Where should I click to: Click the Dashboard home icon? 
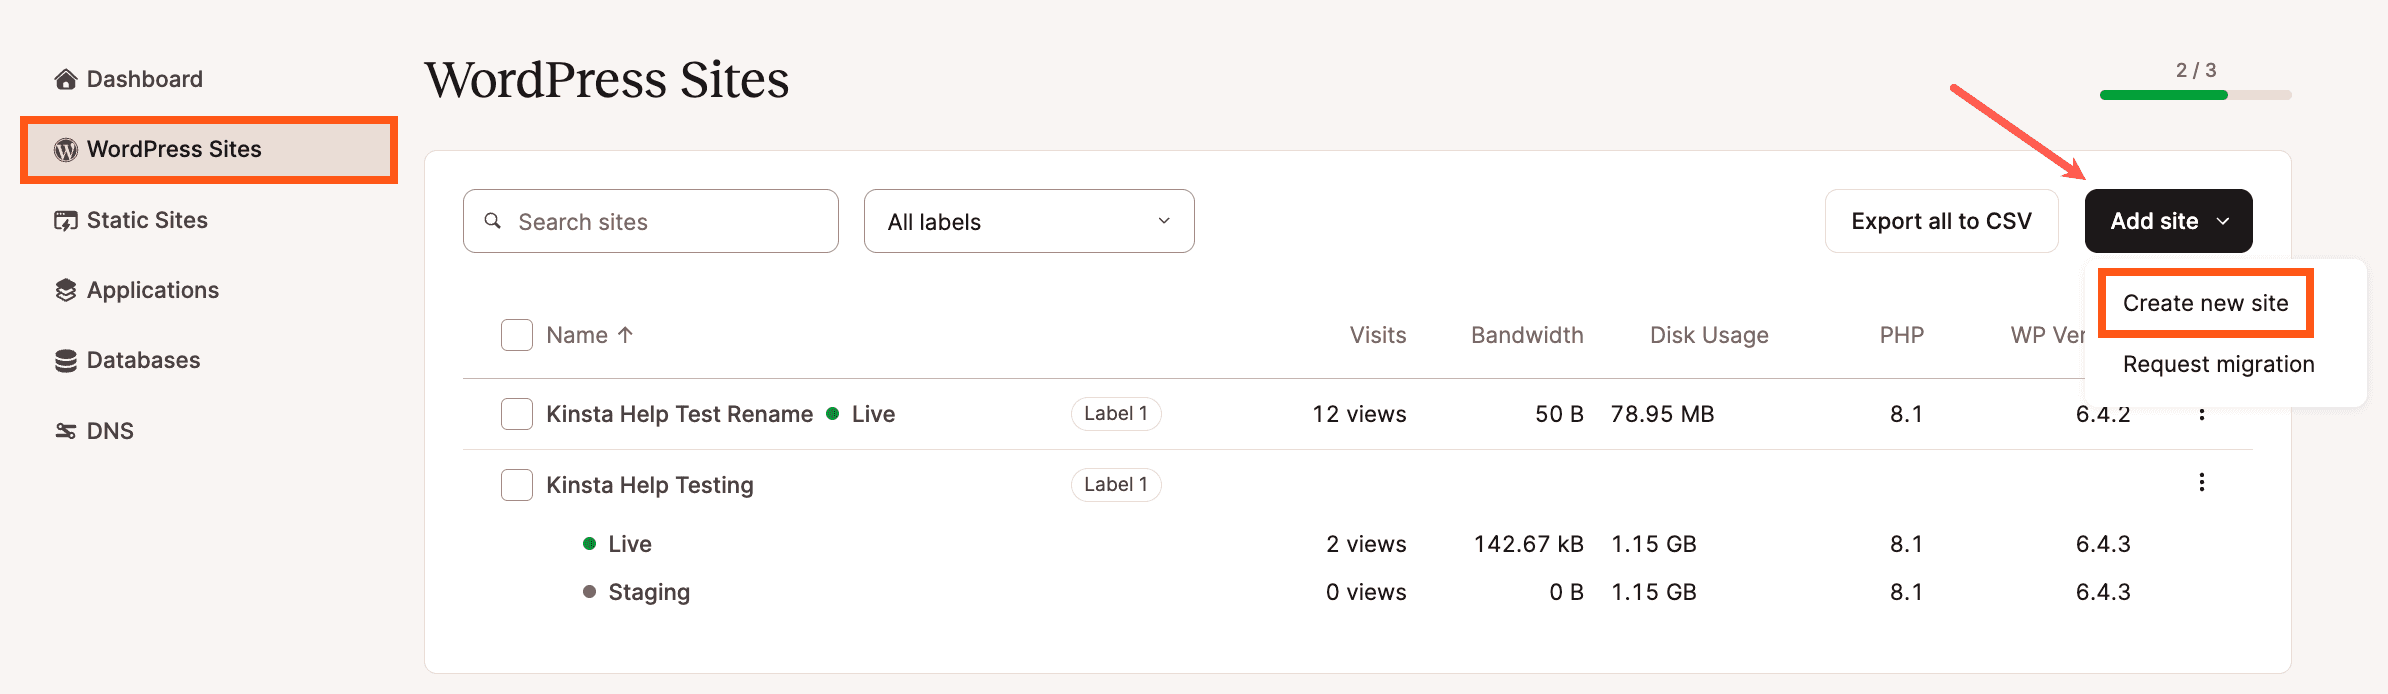(66, 79)
